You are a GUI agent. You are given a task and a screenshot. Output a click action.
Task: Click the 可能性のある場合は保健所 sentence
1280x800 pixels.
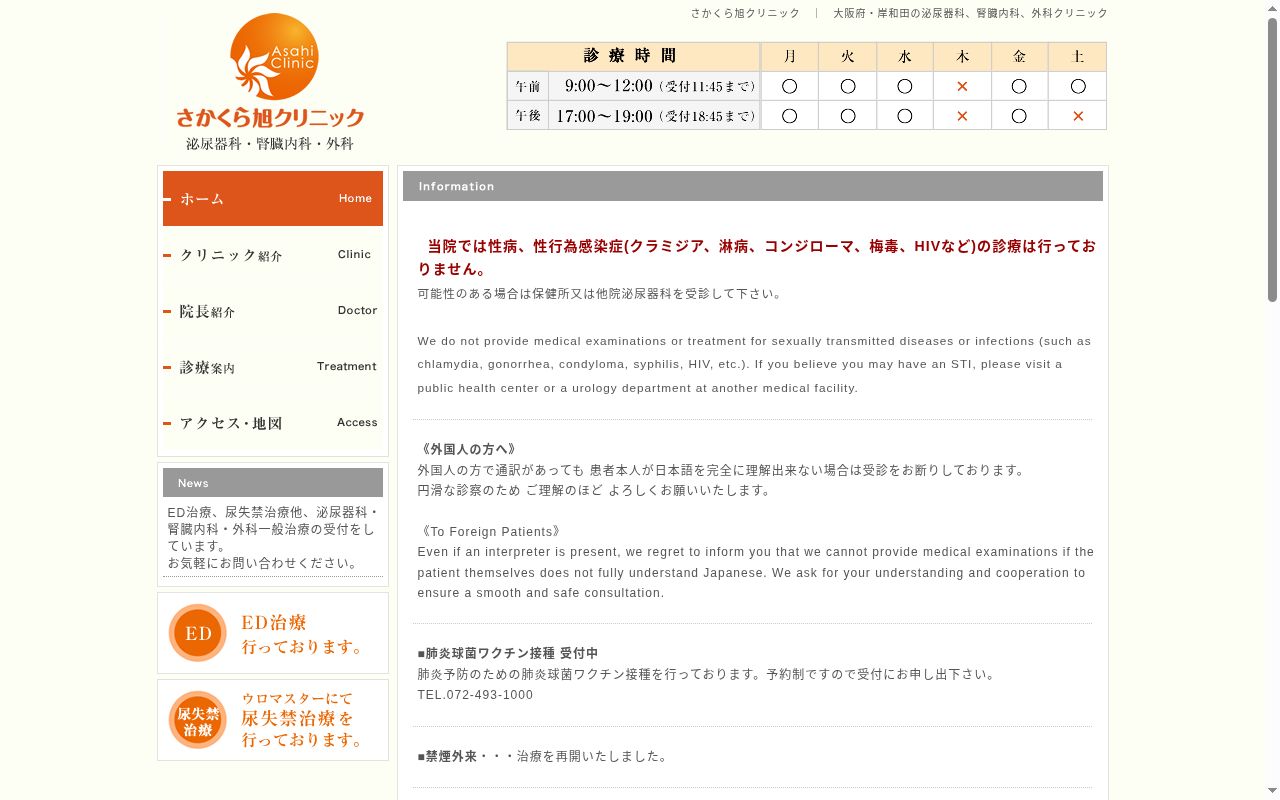[600, 294]
